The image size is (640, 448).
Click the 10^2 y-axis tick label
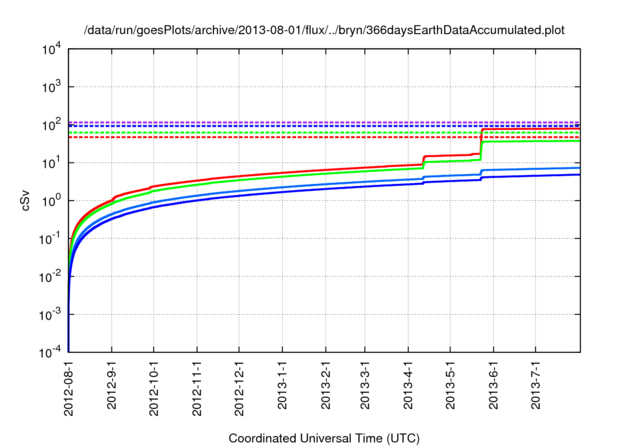[52, 125]
